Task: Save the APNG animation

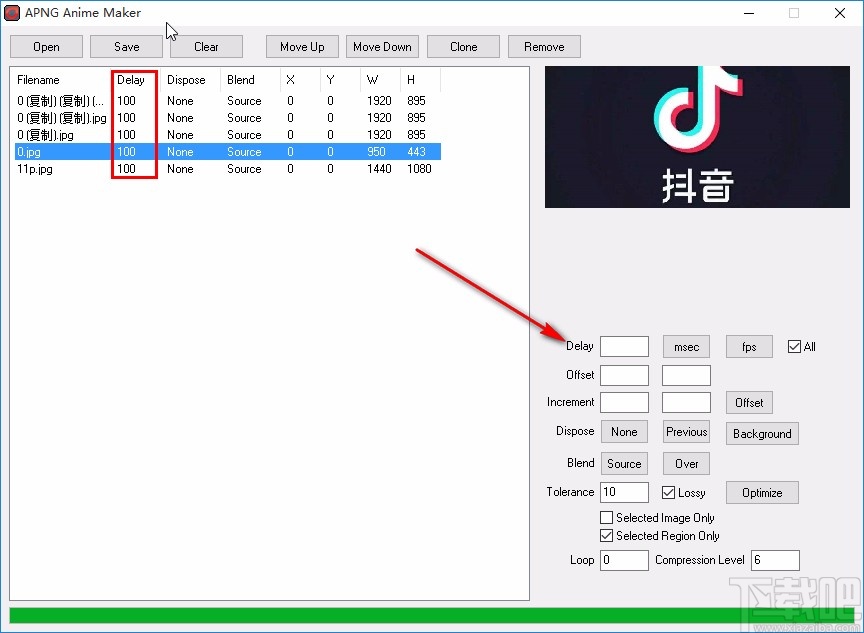Action: (x=126, y=46)
